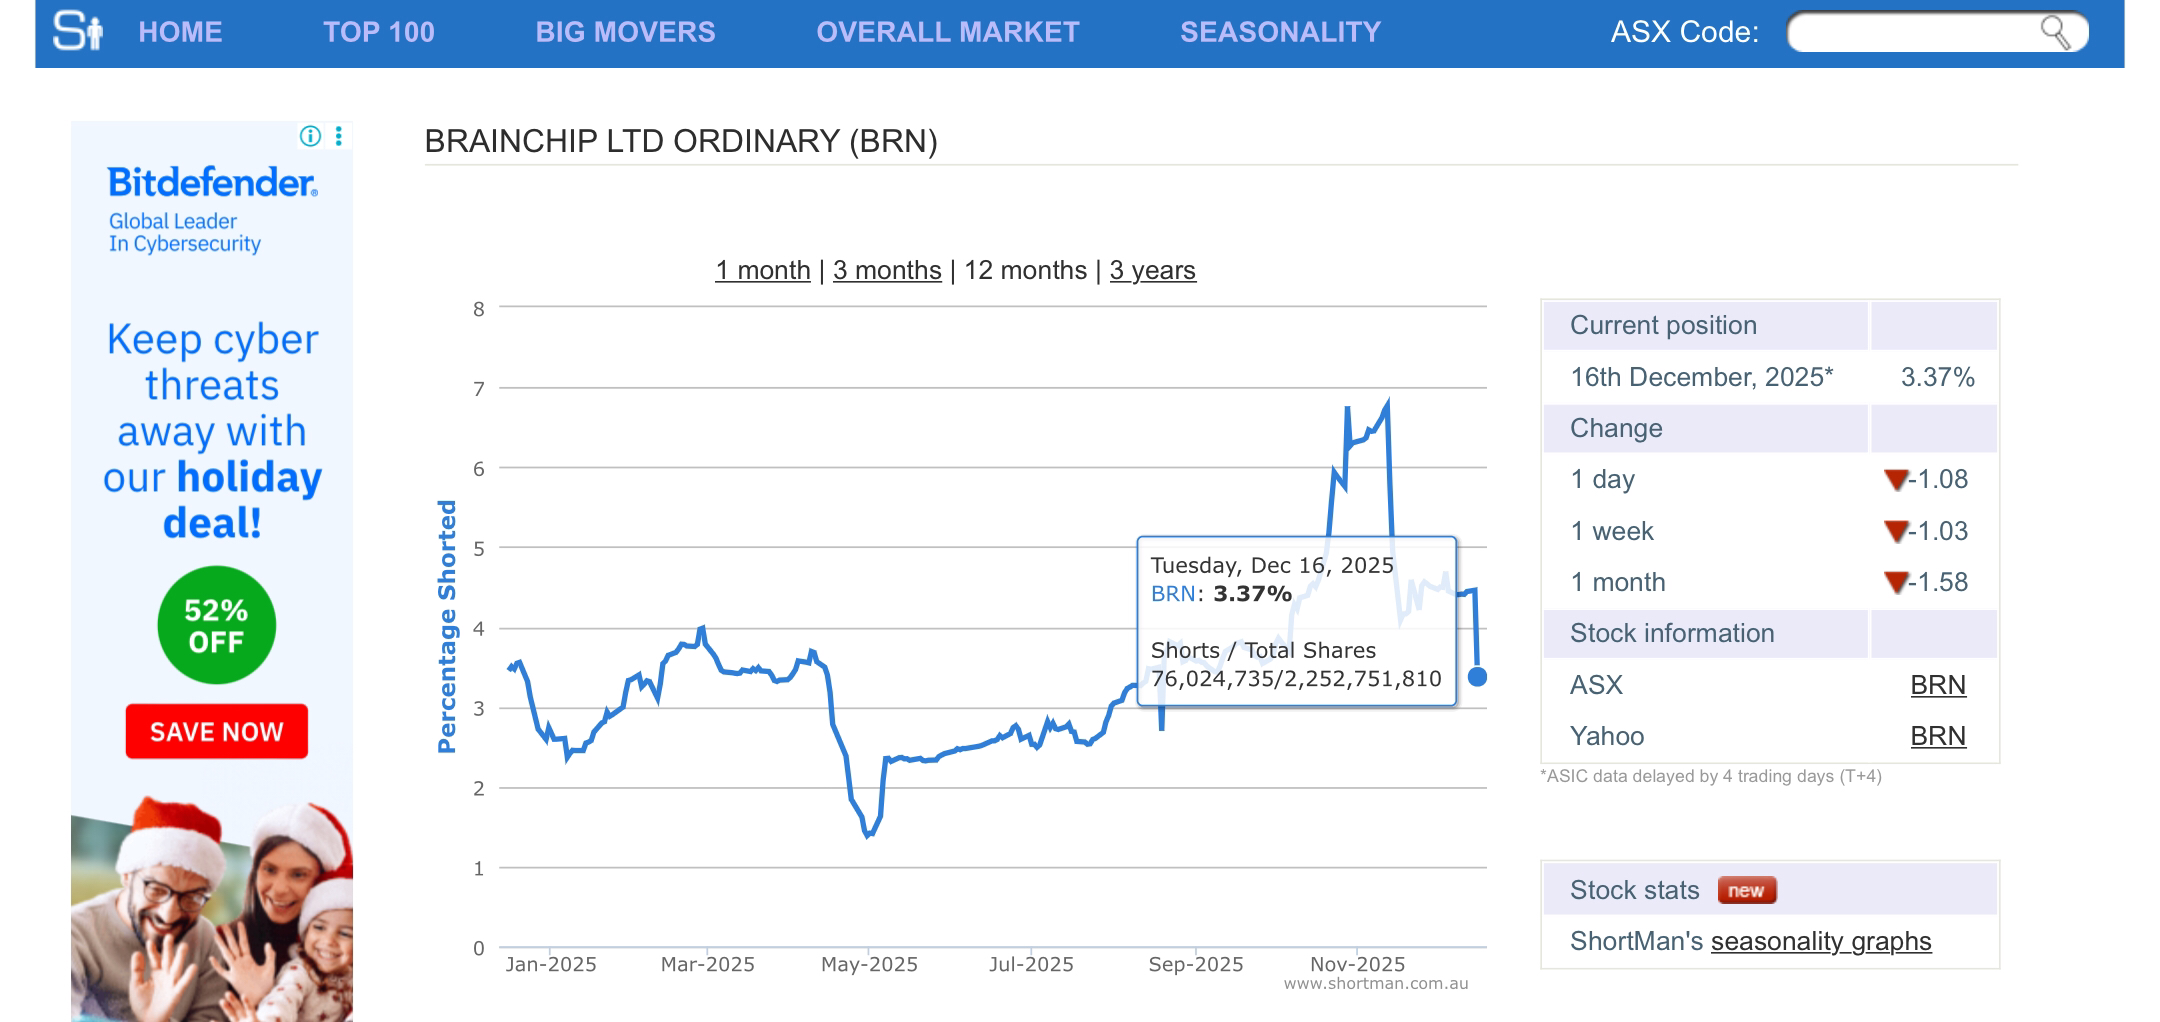Viewport: 2160px width, 1022px height.
Task: Open the ad options three-dot menu
Action: tap(339, 136)
